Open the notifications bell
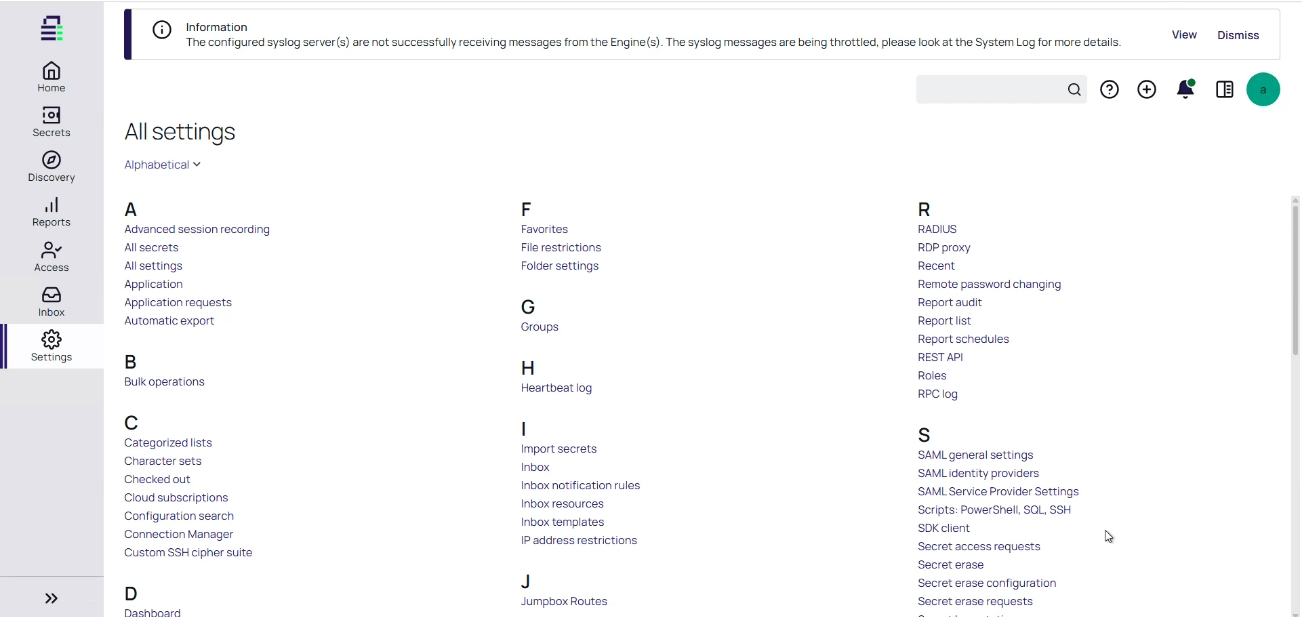1302x617 pixels. (x=1185, y=90)
